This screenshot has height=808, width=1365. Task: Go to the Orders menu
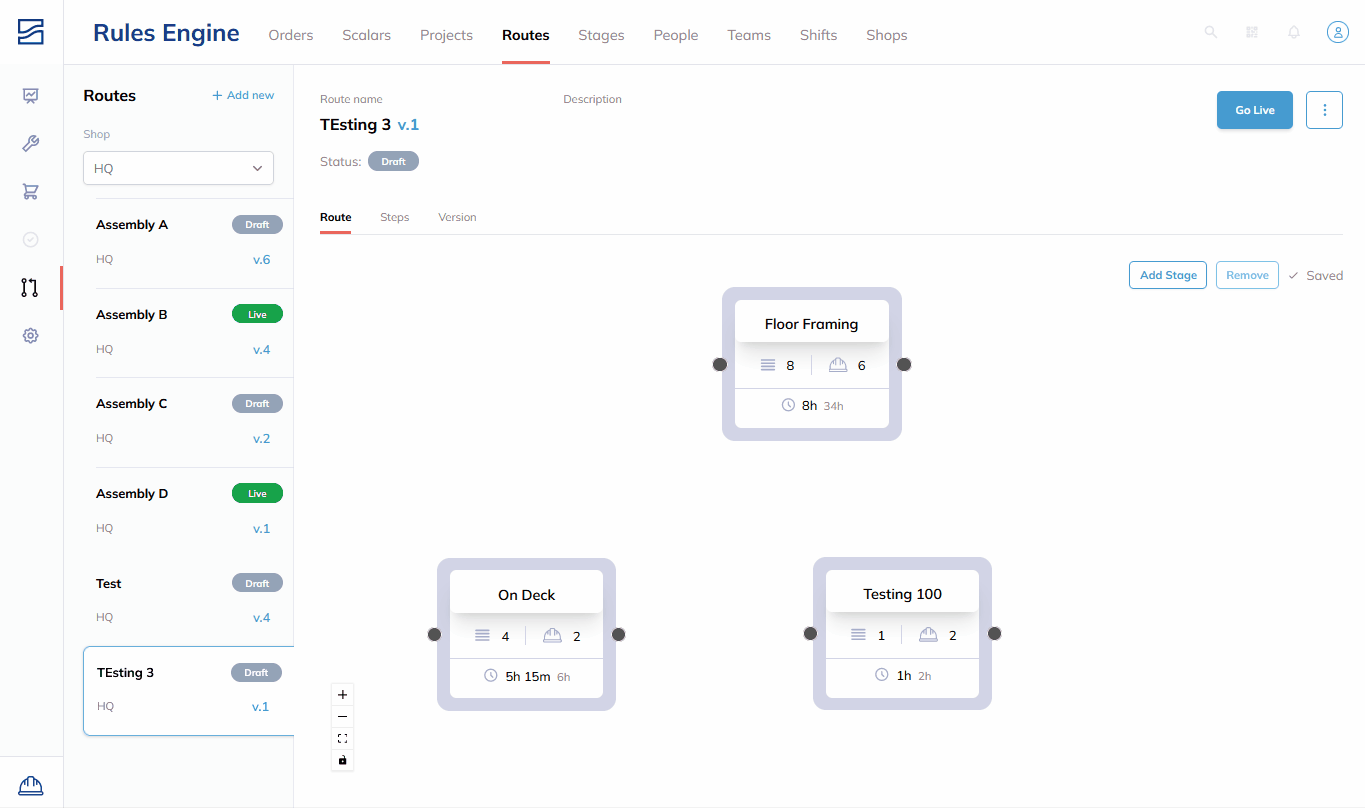(291, 35)
